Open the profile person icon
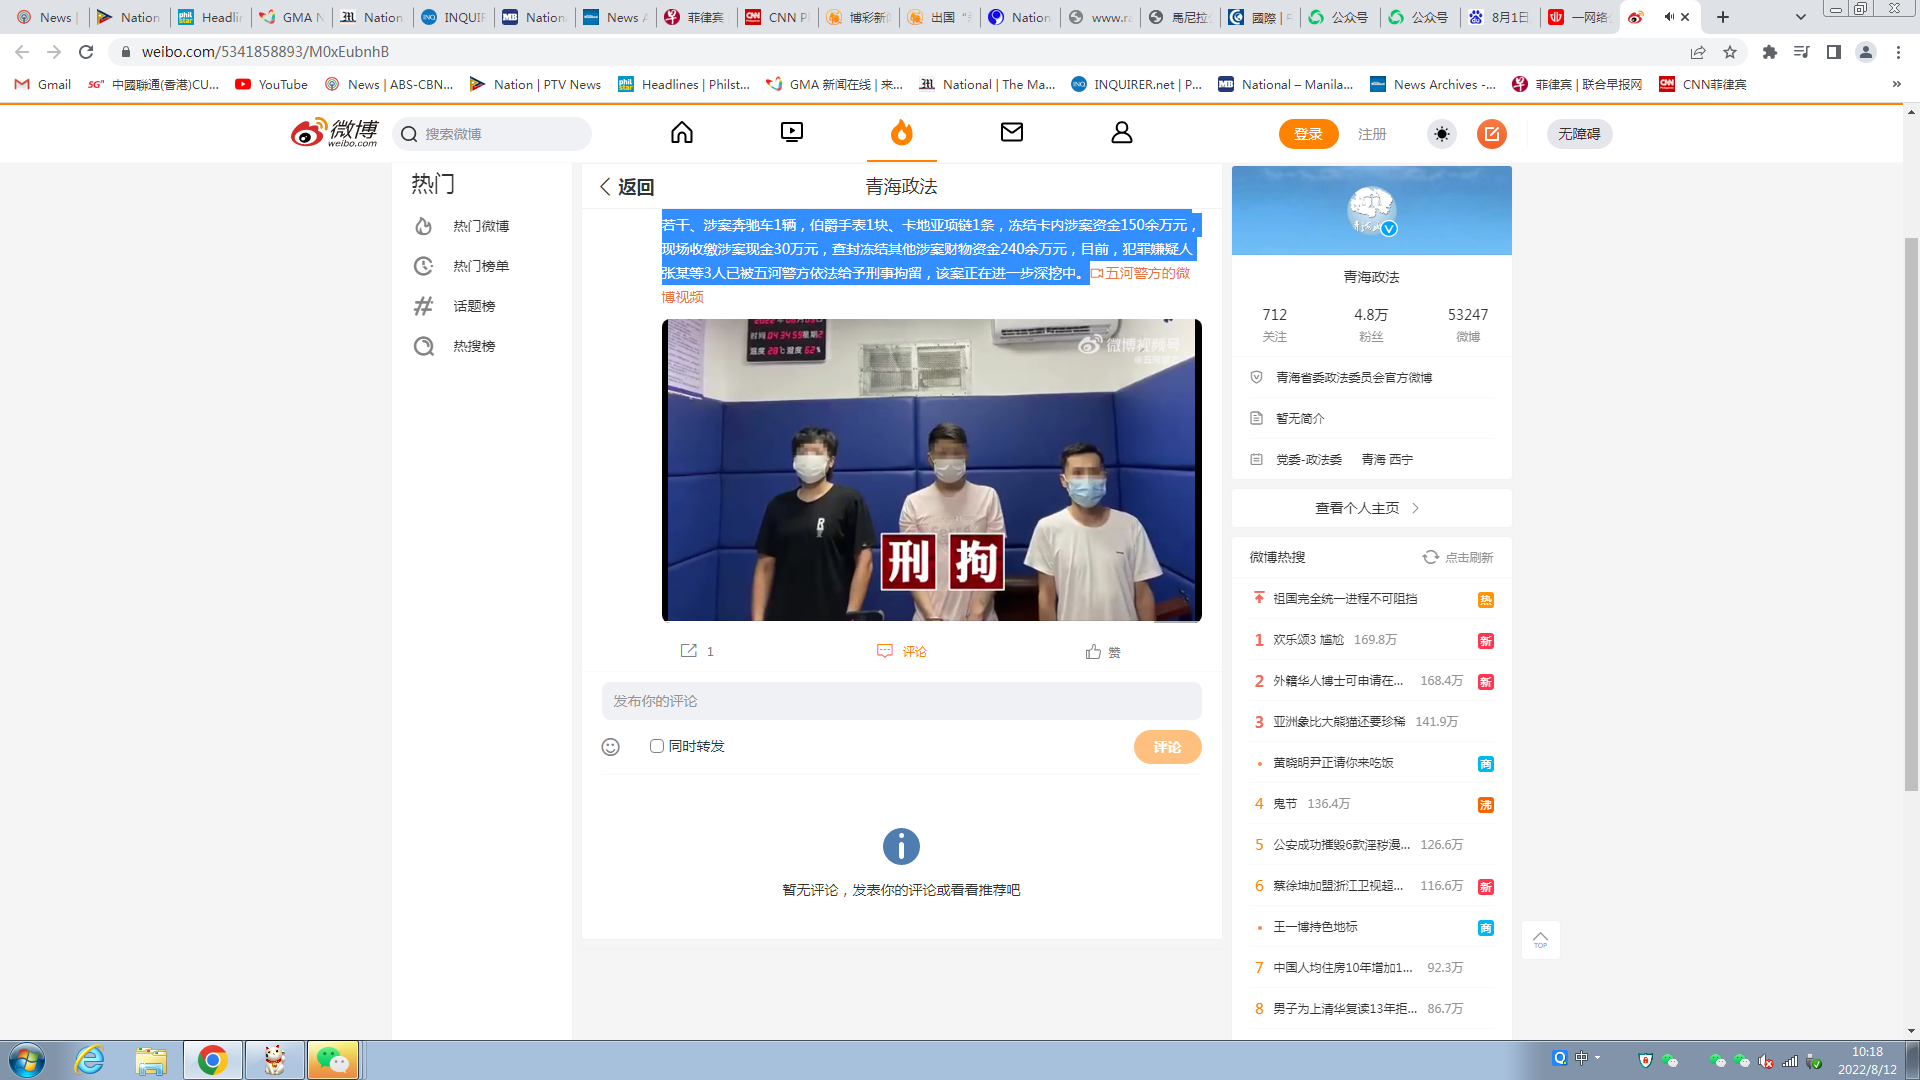The image size is (1920, 1080). [x=1122, y=132]
